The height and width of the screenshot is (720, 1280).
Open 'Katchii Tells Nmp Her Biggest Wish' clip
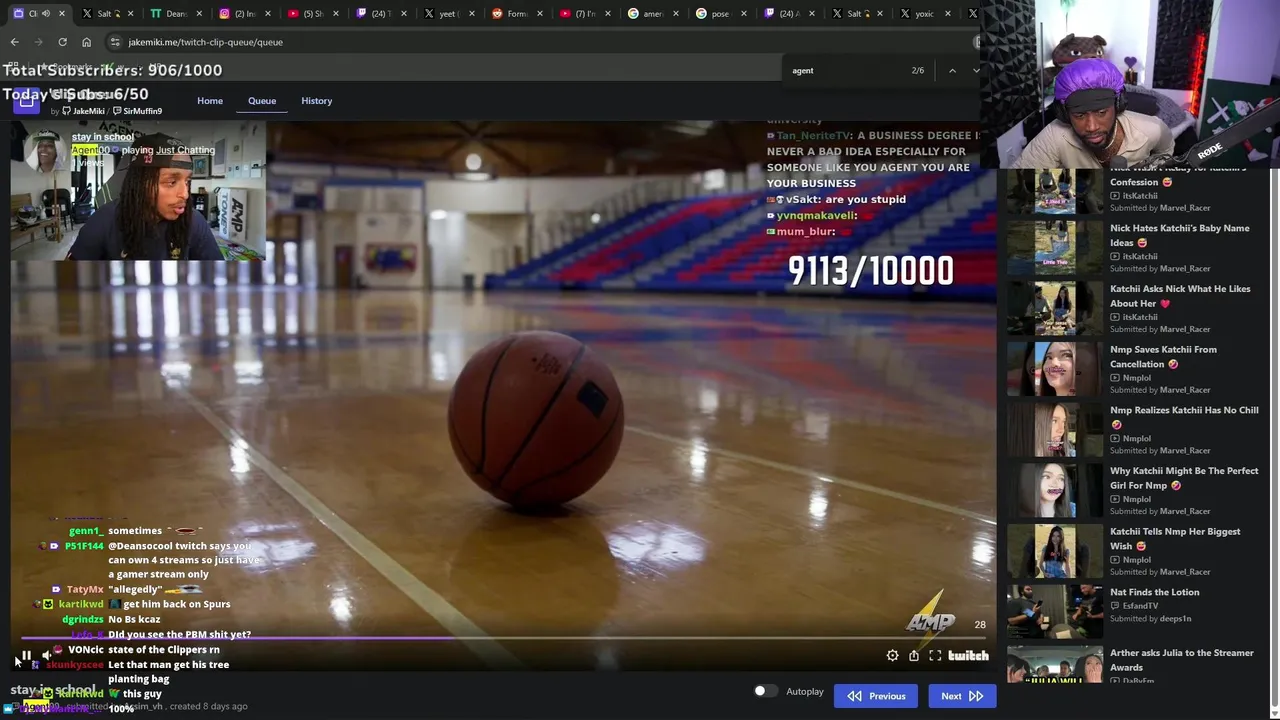[x=1175, y=539]
